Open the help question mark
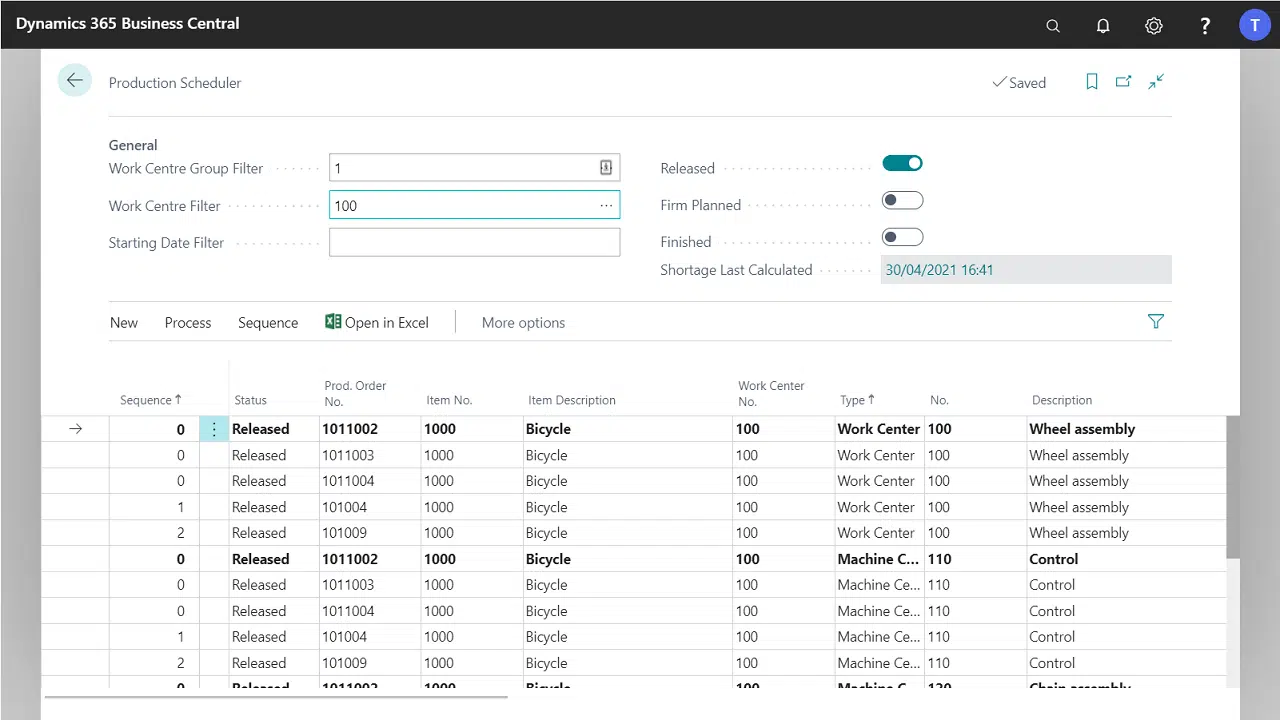The image size is (1280, 720). (1205, 25)
